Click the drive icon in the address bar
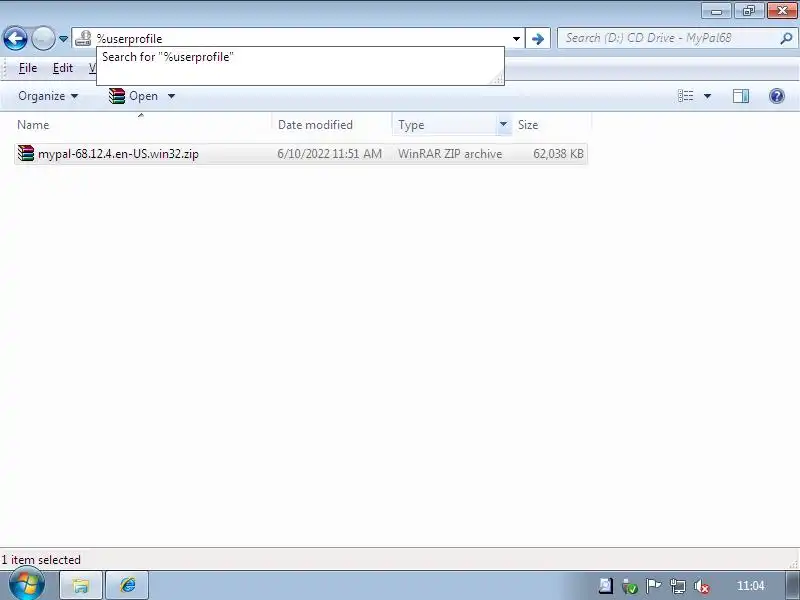 coord(83,38)
